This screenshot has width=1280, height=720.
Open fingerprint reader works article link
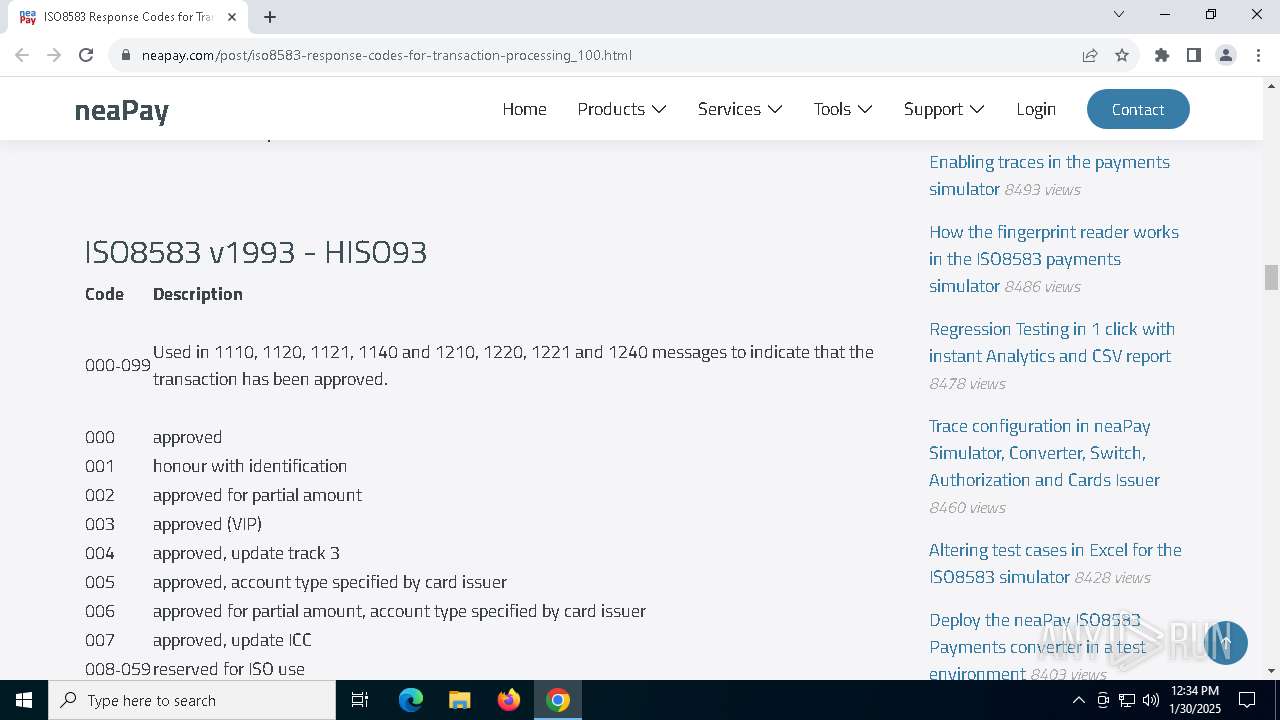point(1054,258)
